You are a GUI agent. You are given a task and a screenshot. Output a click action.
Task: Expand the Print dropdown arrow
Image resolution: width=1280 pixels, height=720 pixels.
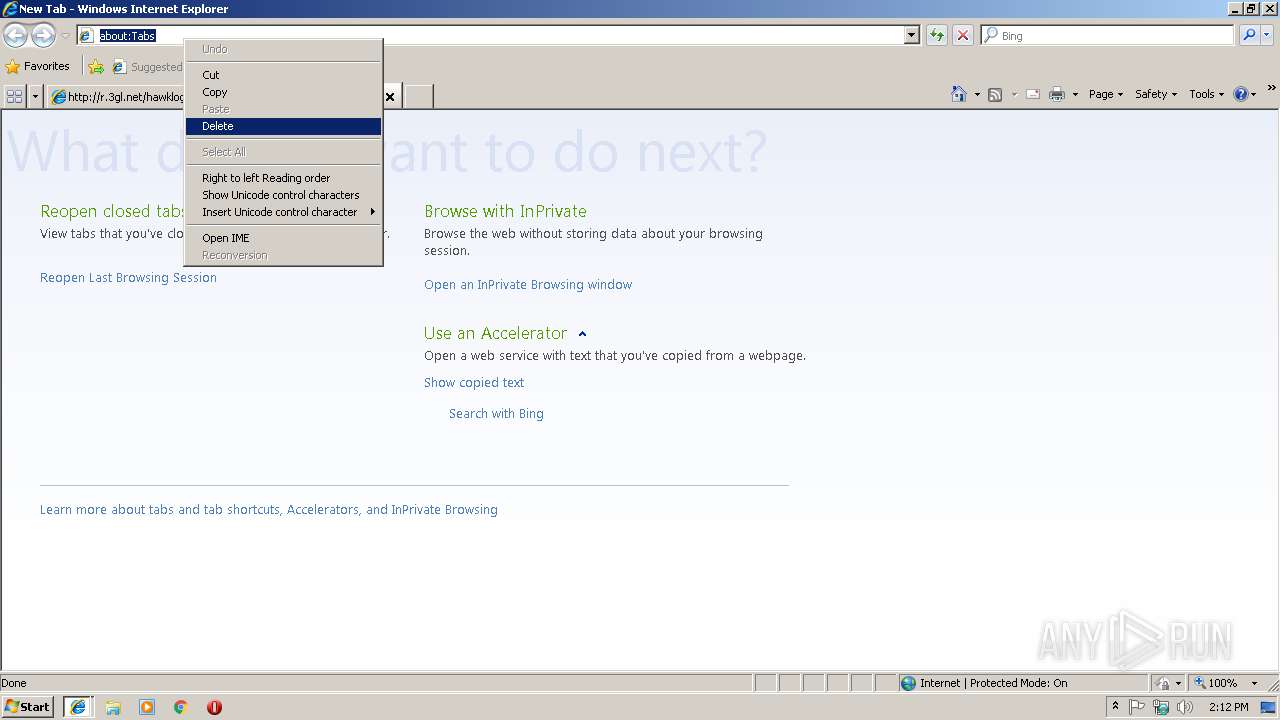click(1075, 94)
